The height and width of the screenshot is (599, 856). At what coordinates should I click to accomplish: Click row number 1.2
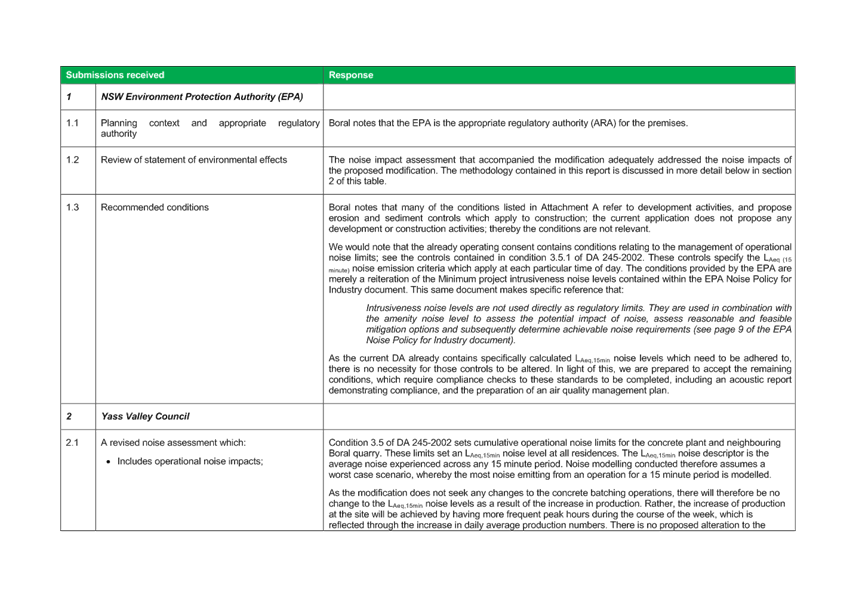72,159
